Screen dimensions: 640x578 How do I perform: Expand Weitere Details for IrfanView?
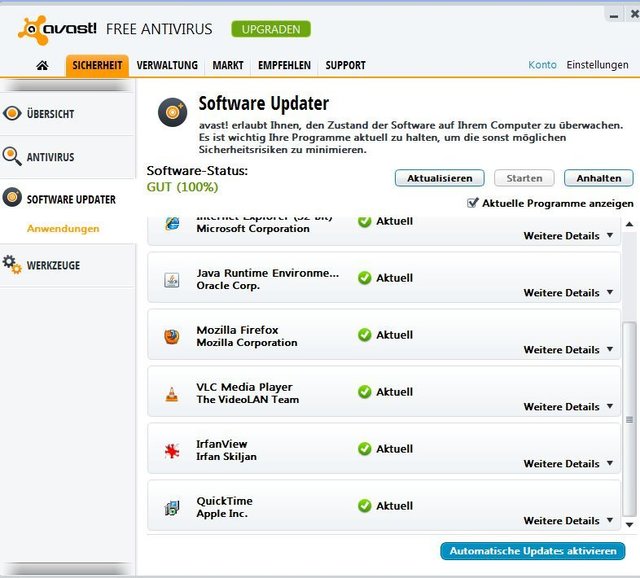[568, 464]
